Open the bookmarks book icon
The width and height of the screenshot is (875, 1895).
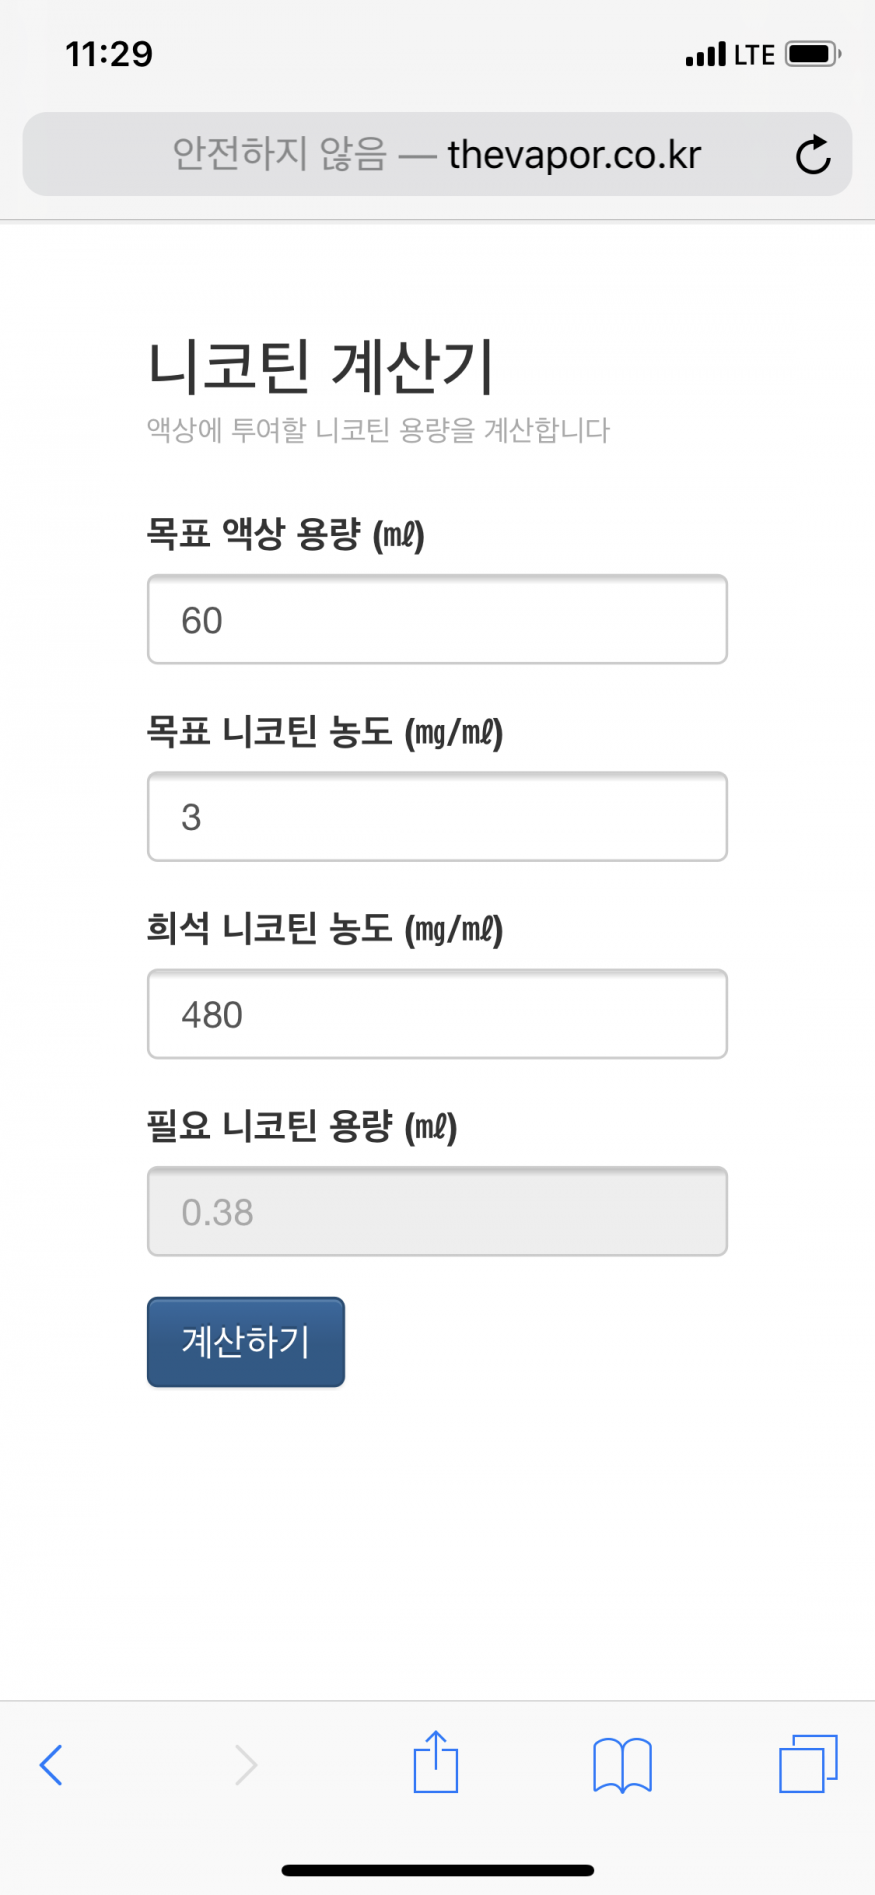coord(622,1765)
